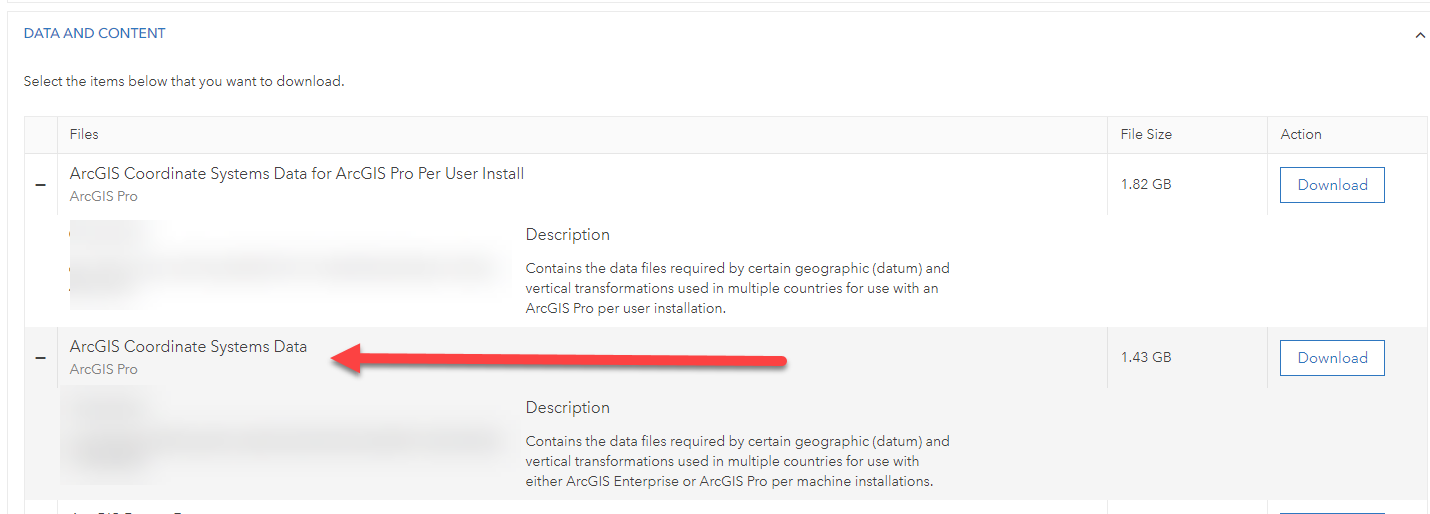Click the 1.43 GB file size value

point(1146,358)
